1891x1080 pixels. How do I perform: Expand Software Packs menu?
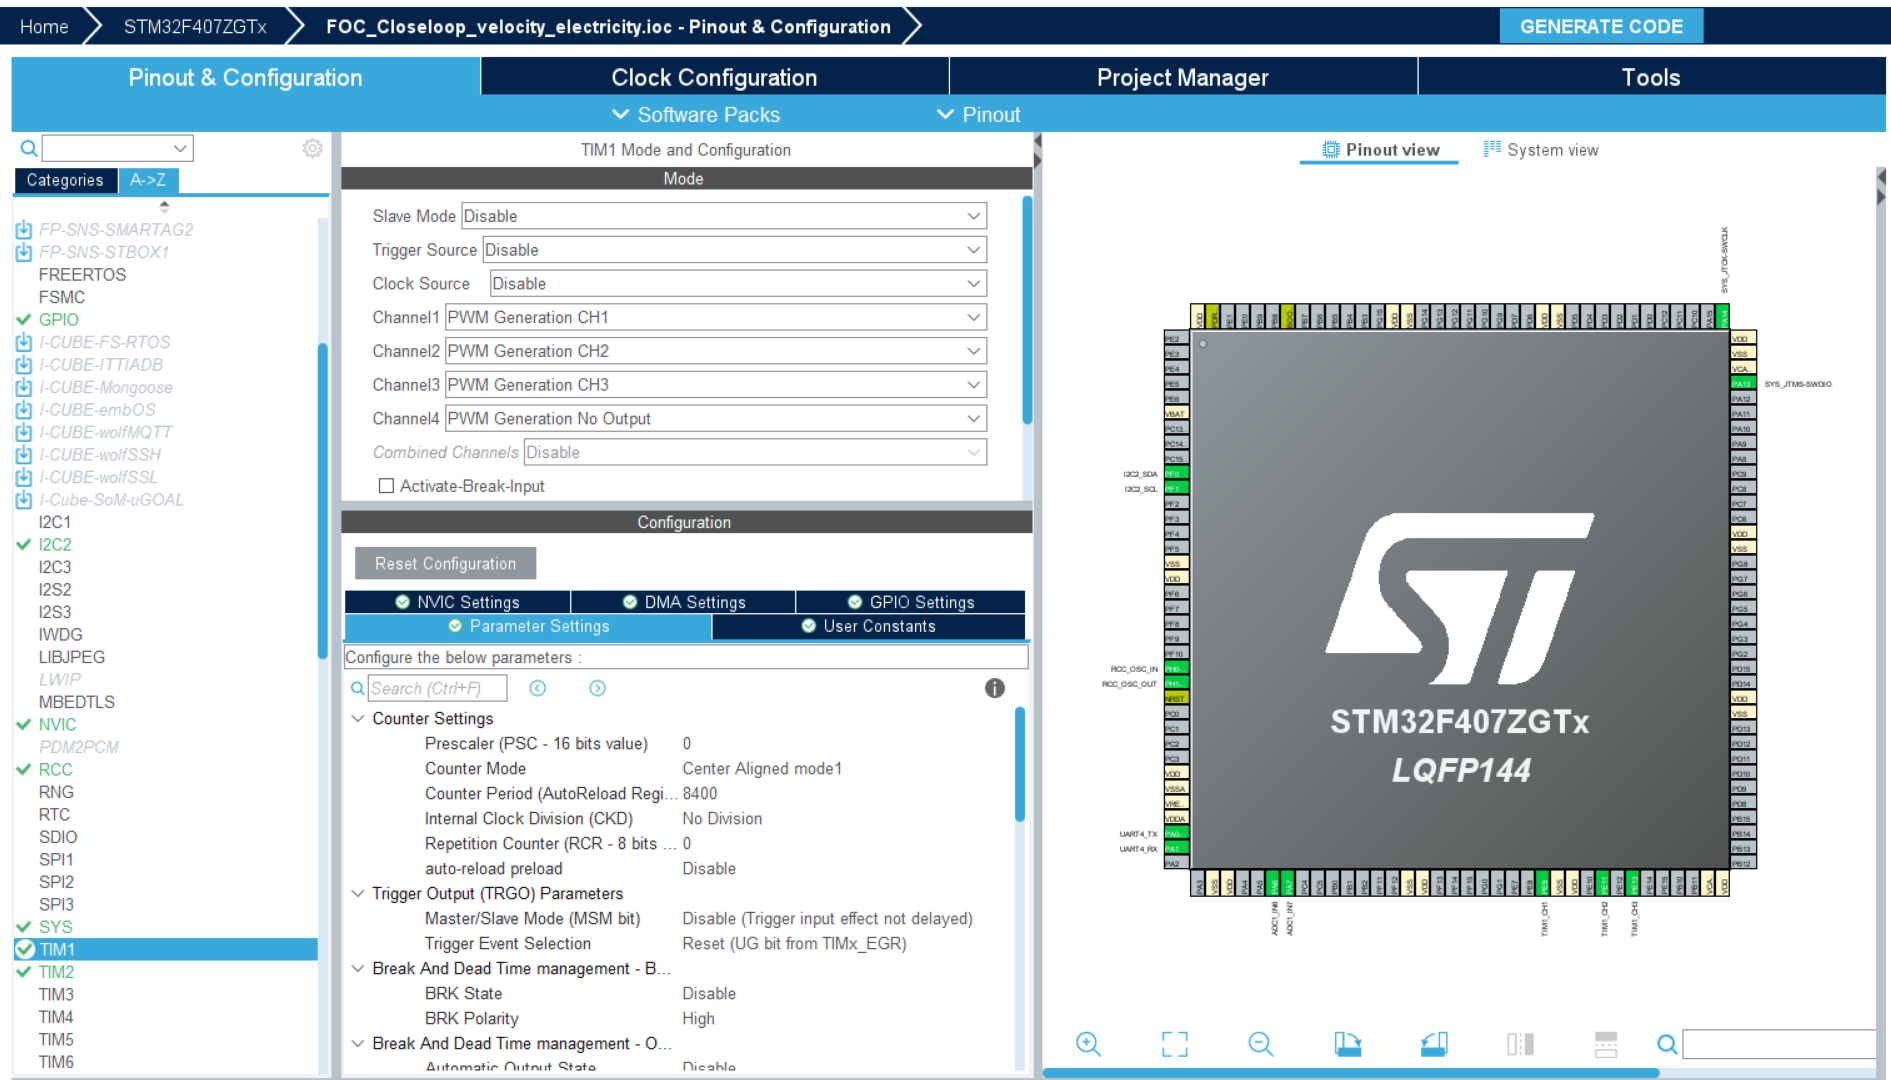pos(696,115)
